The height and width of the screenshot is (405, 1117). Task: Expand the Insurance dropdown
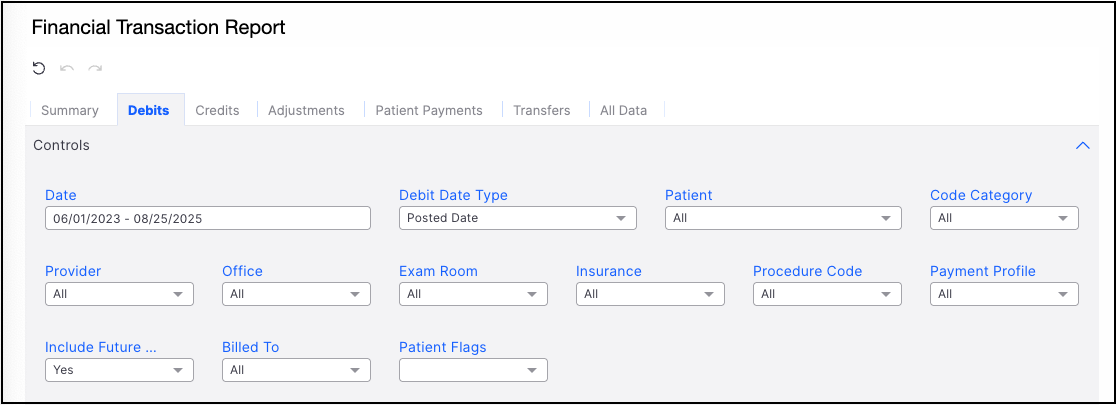(650, 294)
